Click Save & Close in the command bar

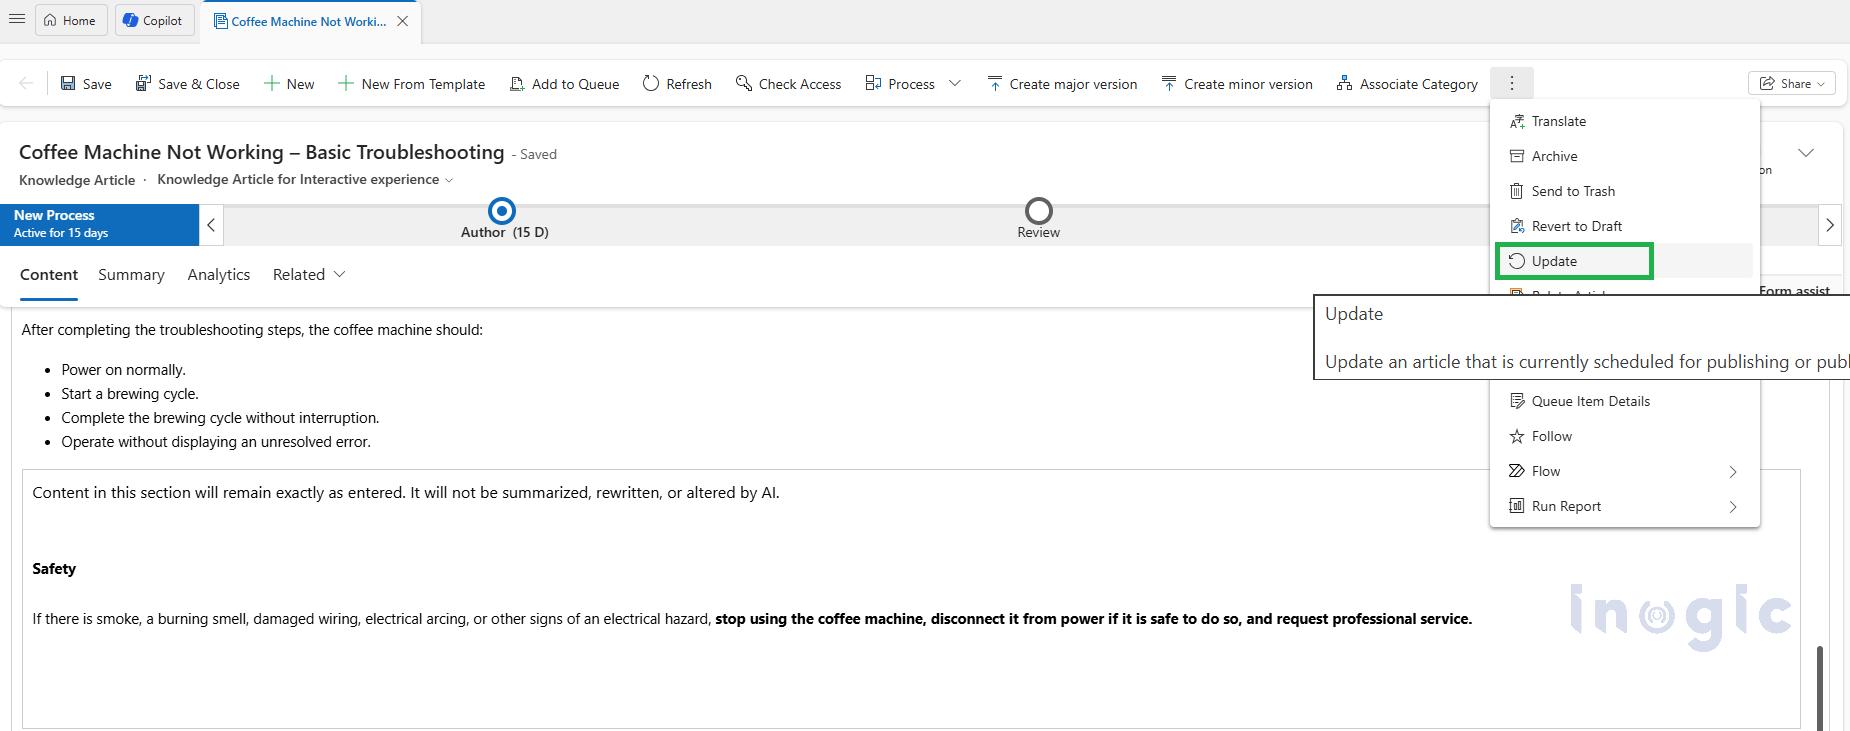tap(188, 84)
